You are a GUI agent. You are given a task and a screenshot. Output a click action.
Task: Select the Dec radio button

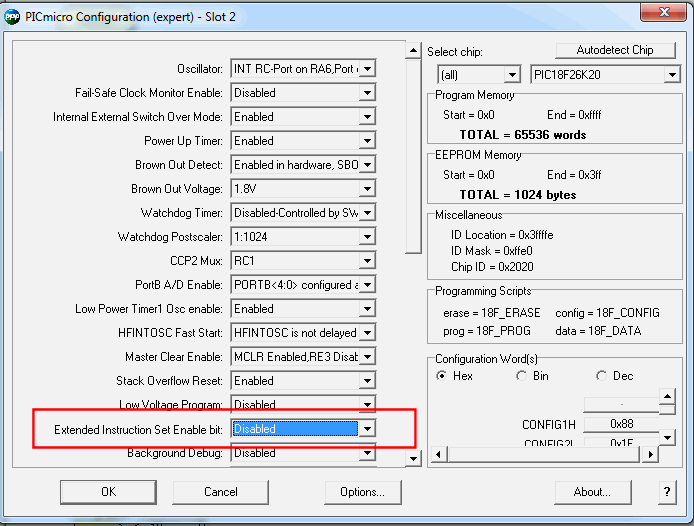(x=601, y=376)
